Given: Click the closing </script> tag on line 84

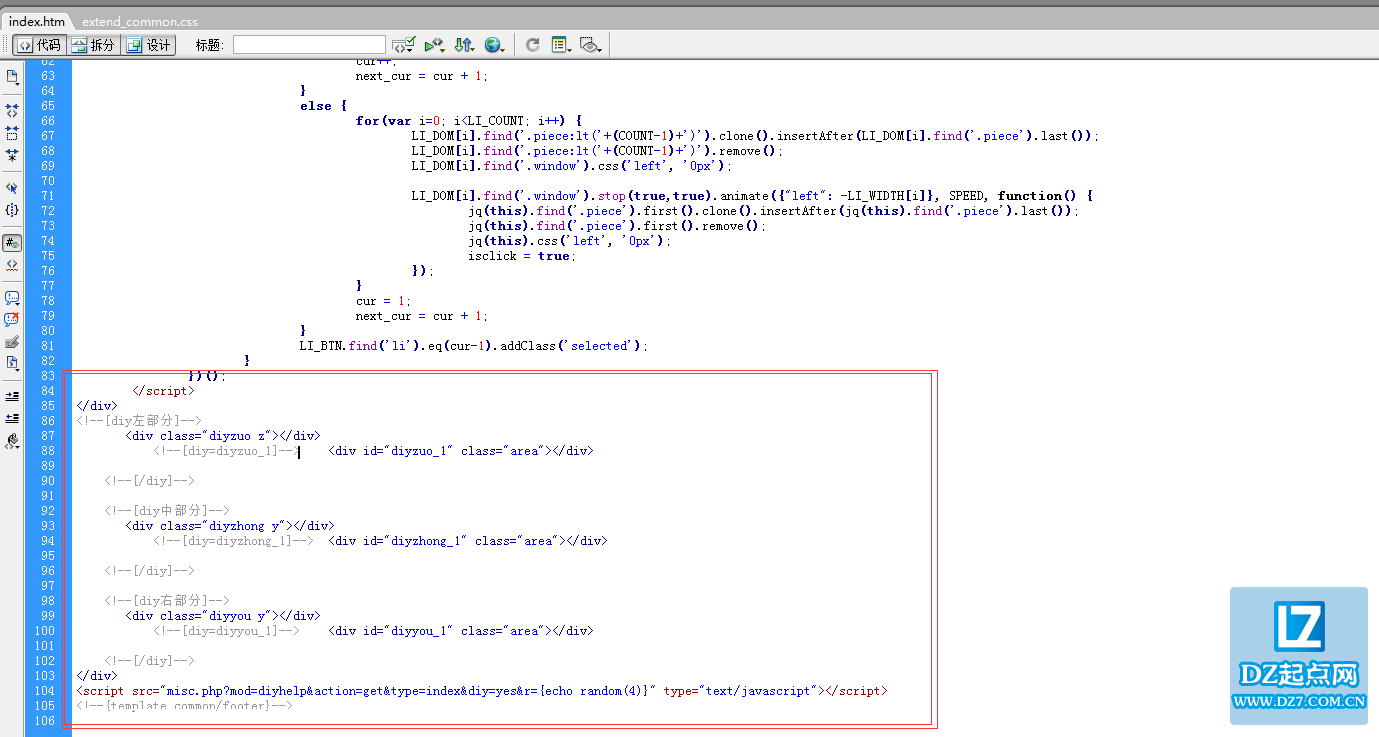Looking at the screenshot, I should (163, 391).
